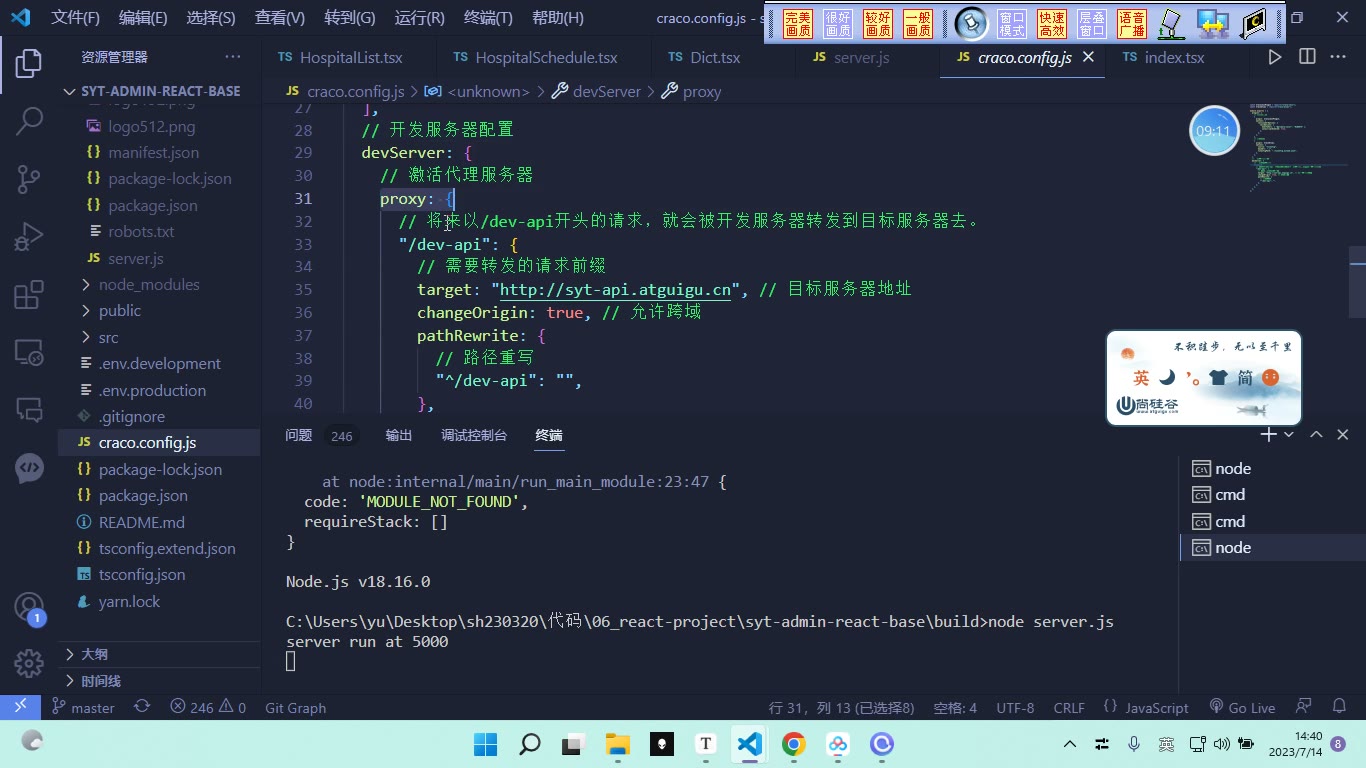
Task: Maximize the terminal panel size
Action: [1316, 435]
